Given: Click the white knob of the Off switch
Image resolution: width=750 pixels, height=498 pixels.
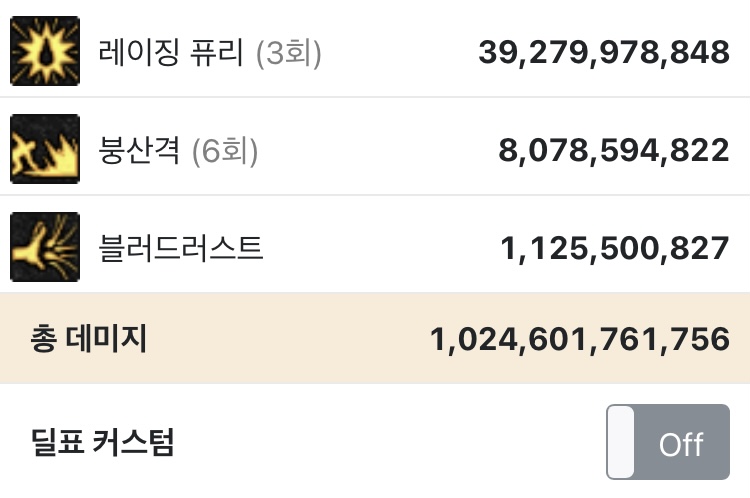Looking at the screenshot, I should click(x=621, y=442).
